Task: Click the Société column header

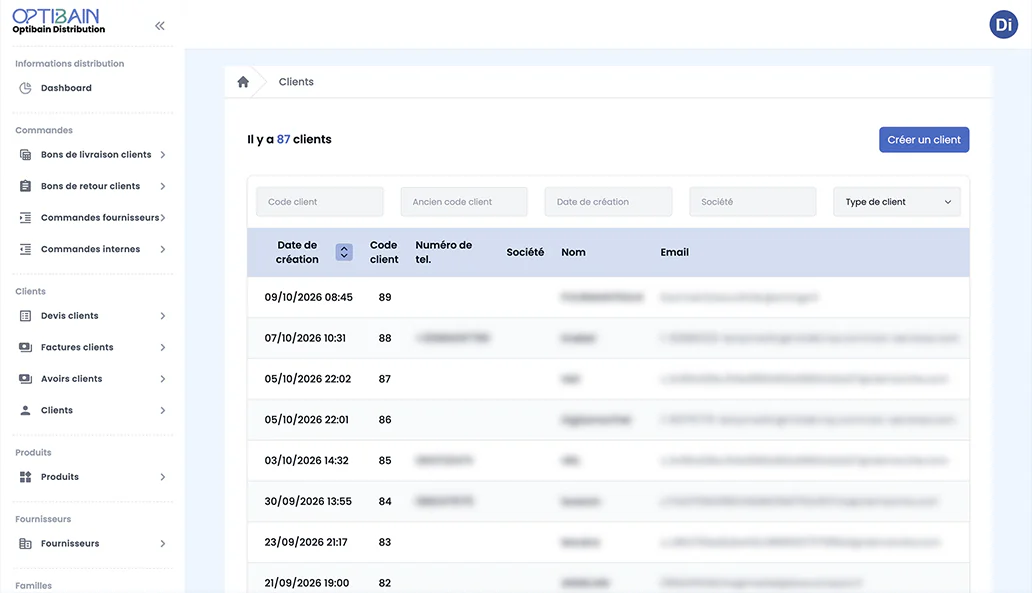Action: click(x=525, y=252)
